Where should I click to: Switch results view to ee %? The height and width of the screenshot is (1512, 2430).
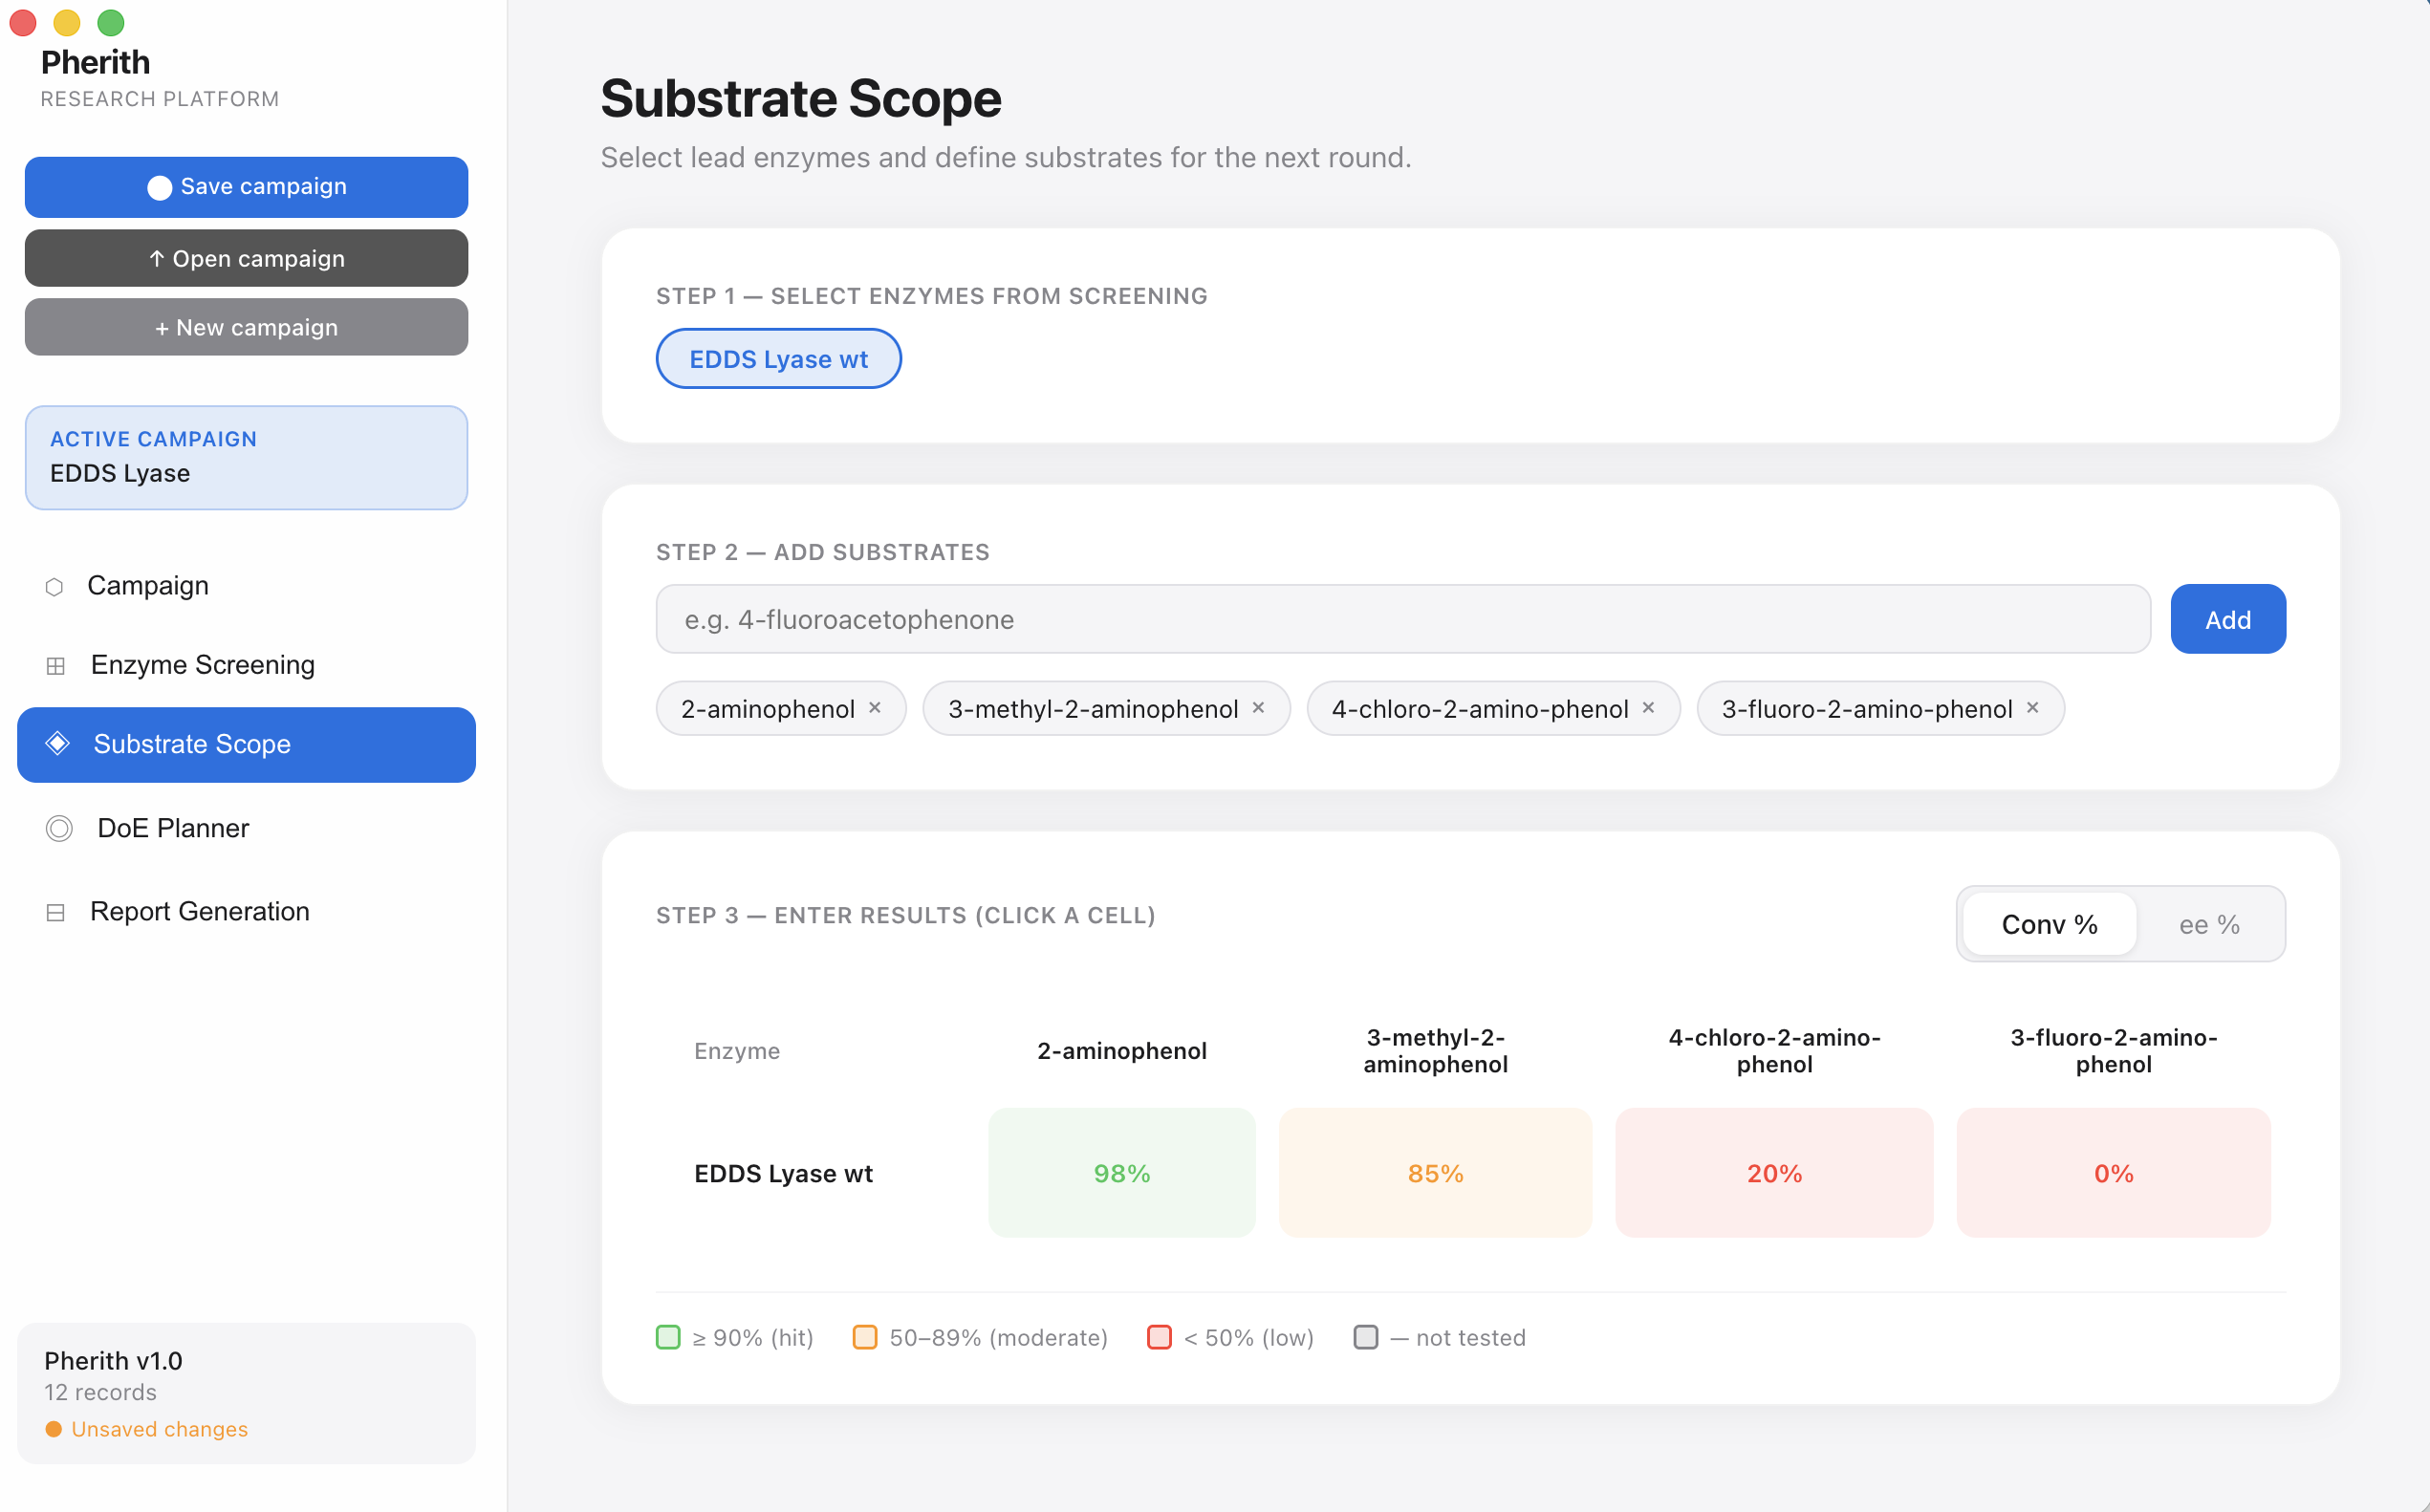[2209, 924]
